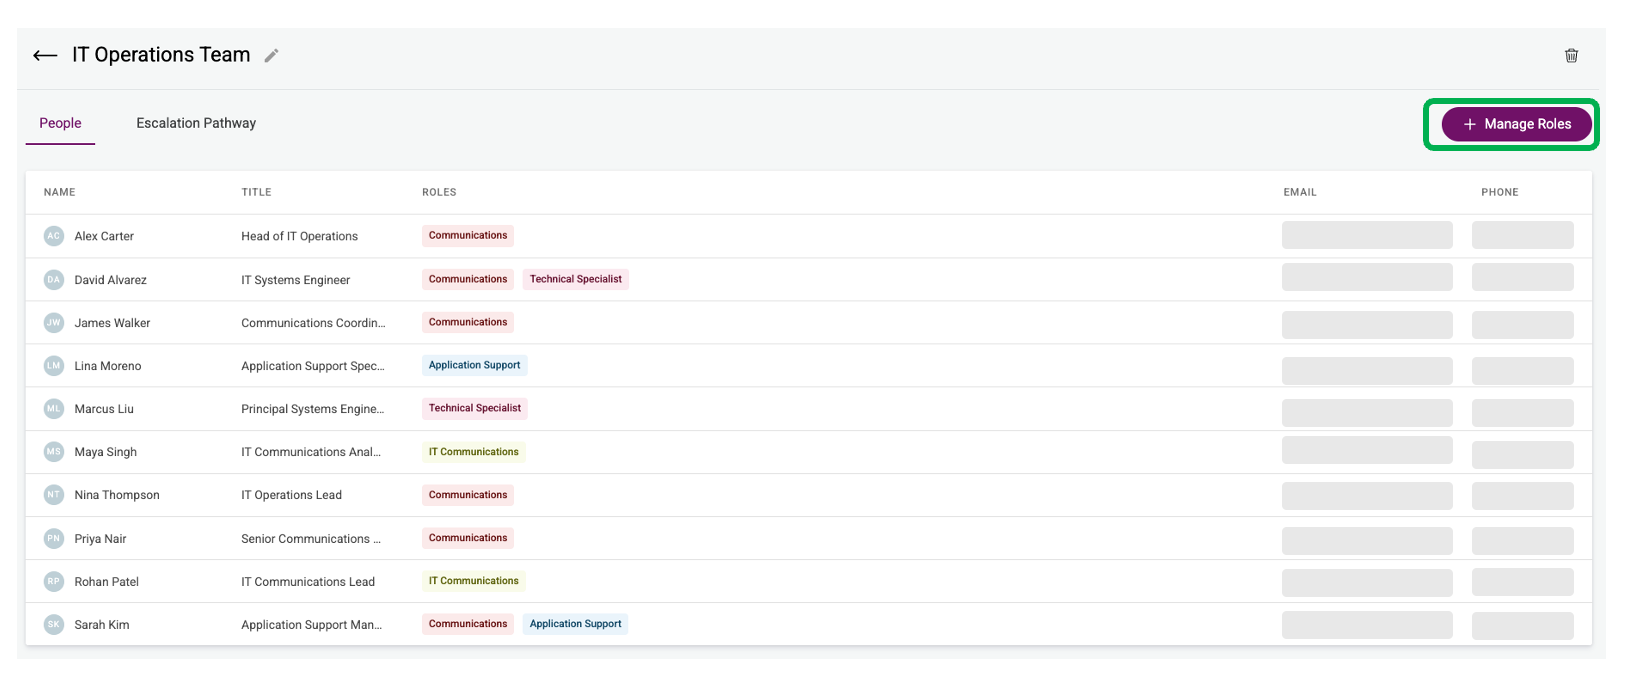Edit team name with pencil icon
1627x679 pixels.
click(x=271, y=56)
